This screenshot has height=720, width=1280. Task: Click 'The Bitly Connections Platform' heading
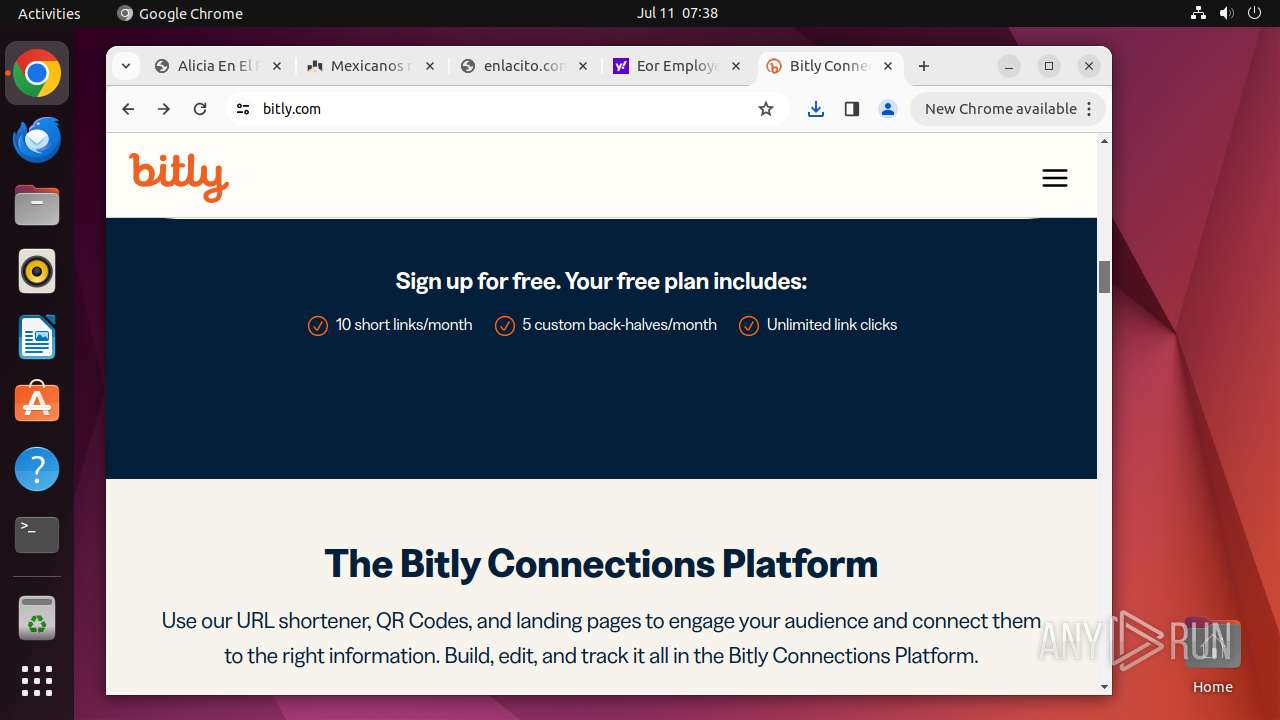601,564
